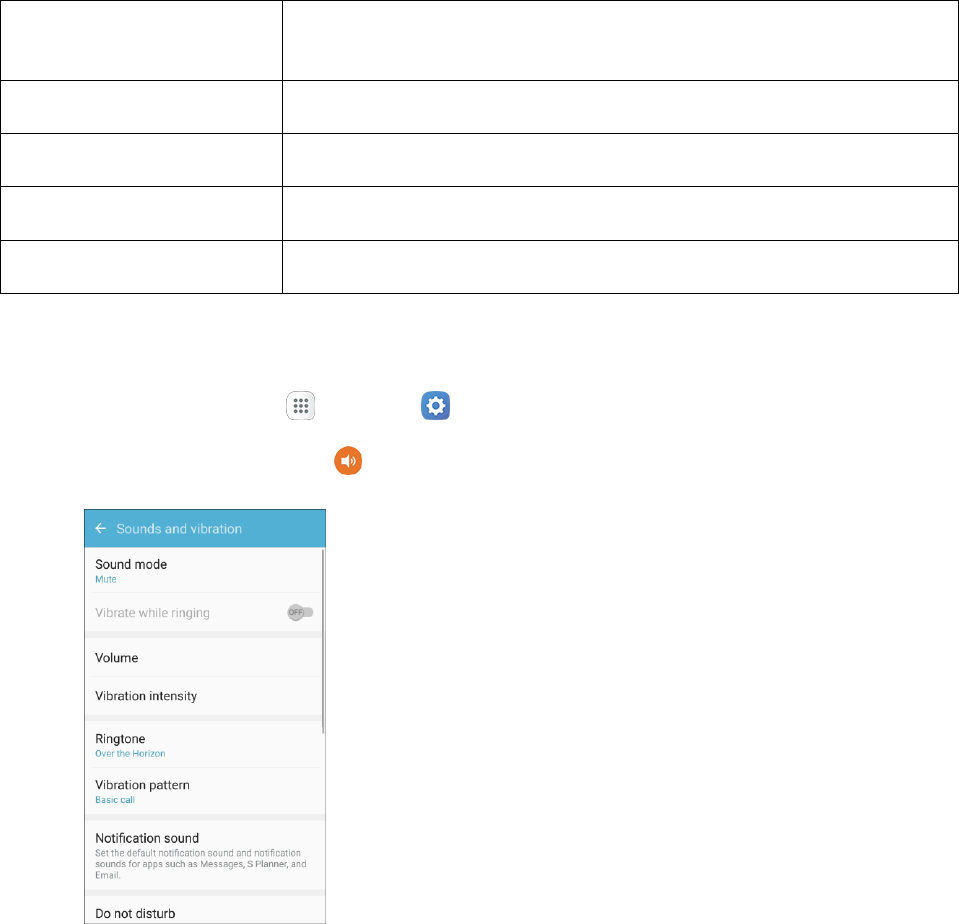
Task: Click the Notification sound description text
Action: coord(201,864)
